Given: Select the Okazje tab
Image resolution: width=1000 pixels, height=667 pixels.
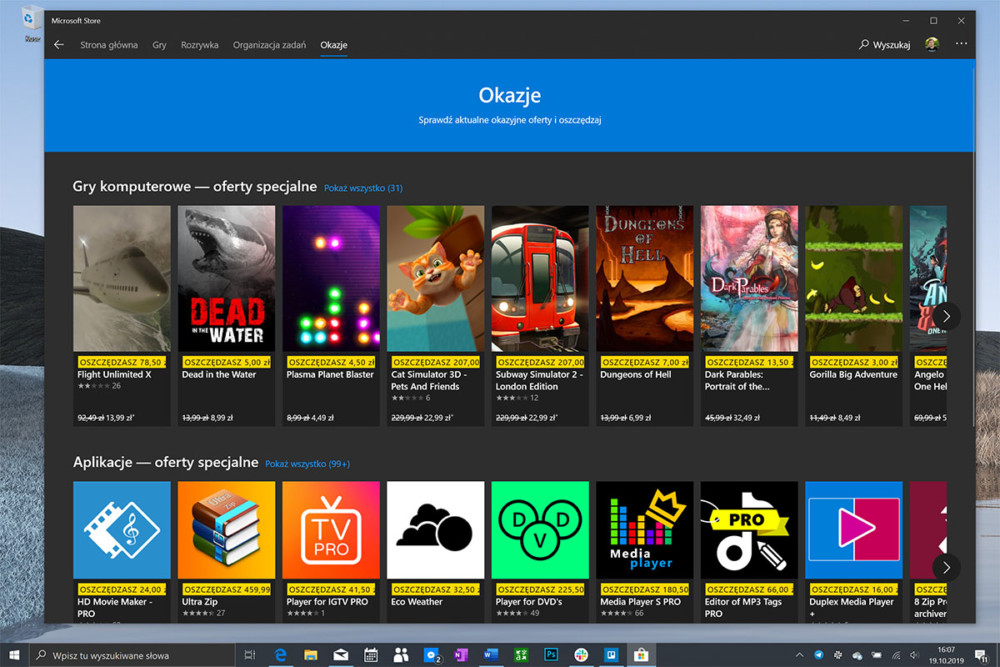Looking at the screenshot, I should [334, 45].
